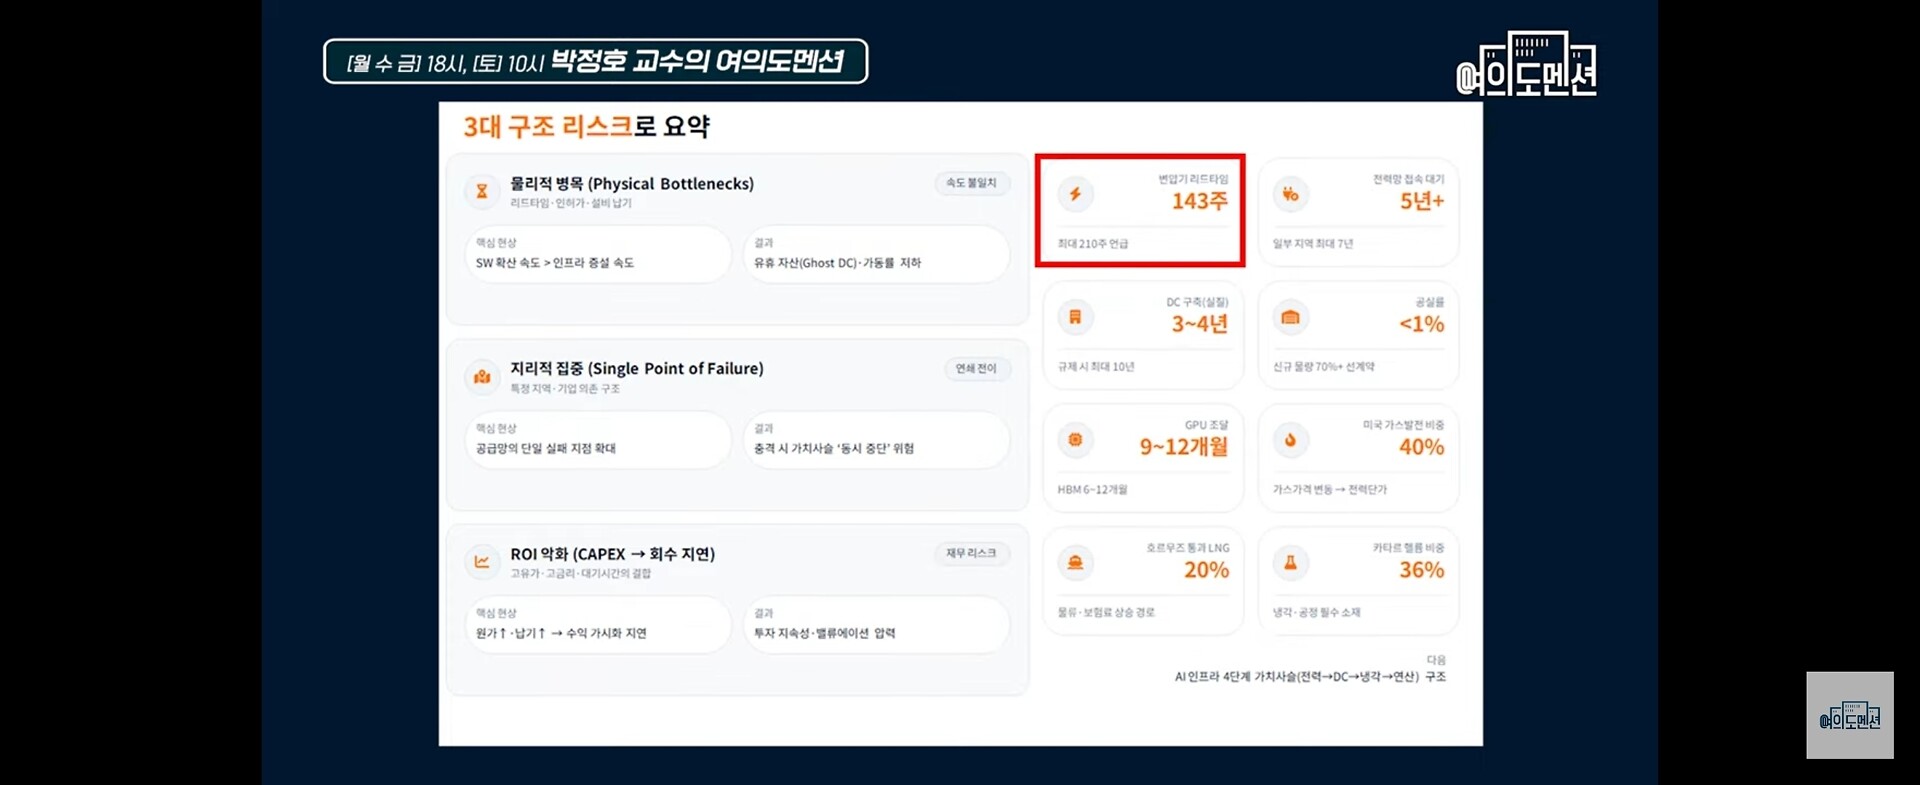Click the AI 인프라 4단계 가치사슬 next-topic text
The height and width of the screenshot is (785, 1920).
pyautogui.click(x=1309, y=677)
